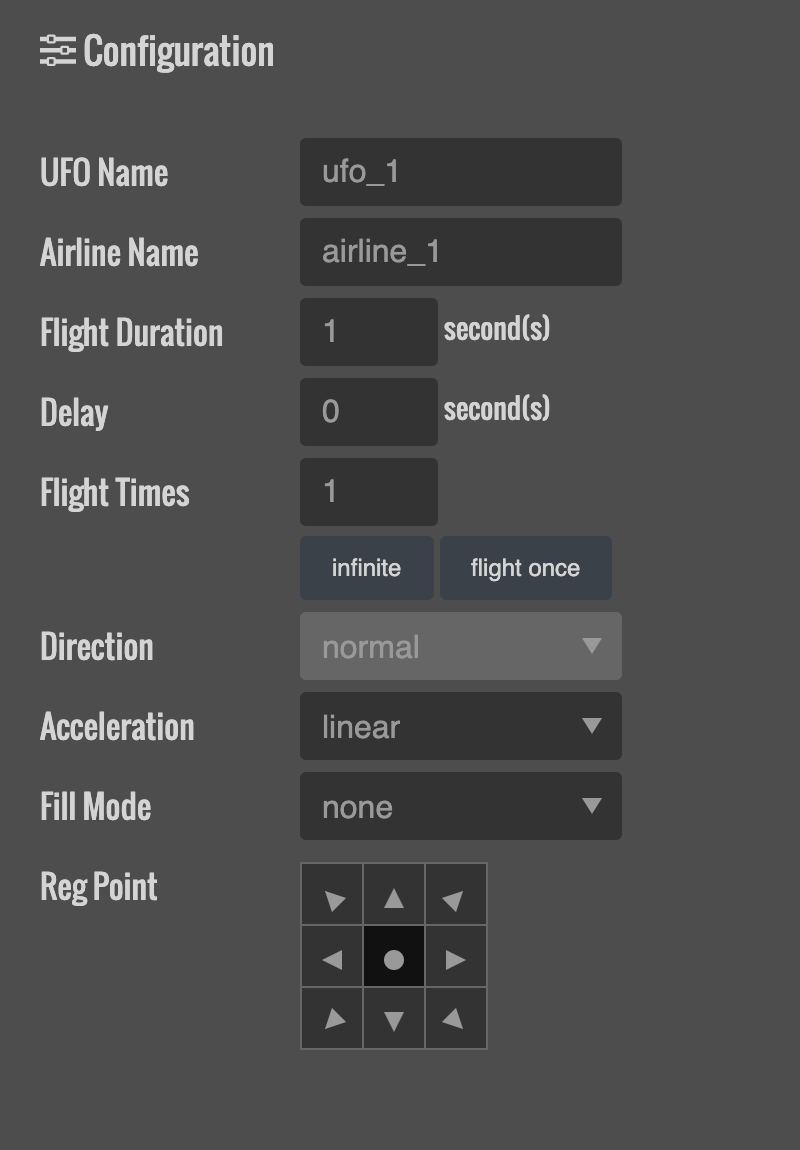Select the top-left registration point arrow
Screen dimensions: 800x1150
(332, 895)
